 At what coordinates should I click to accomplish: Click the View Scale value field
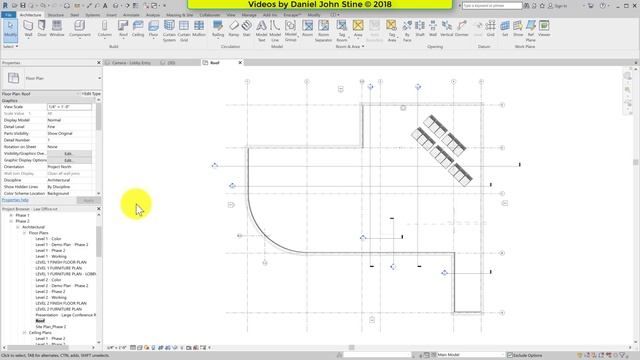[69, 107]
